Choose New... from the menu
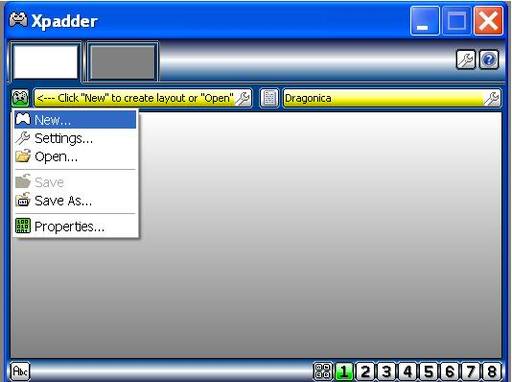 click(x=75, y=120)
